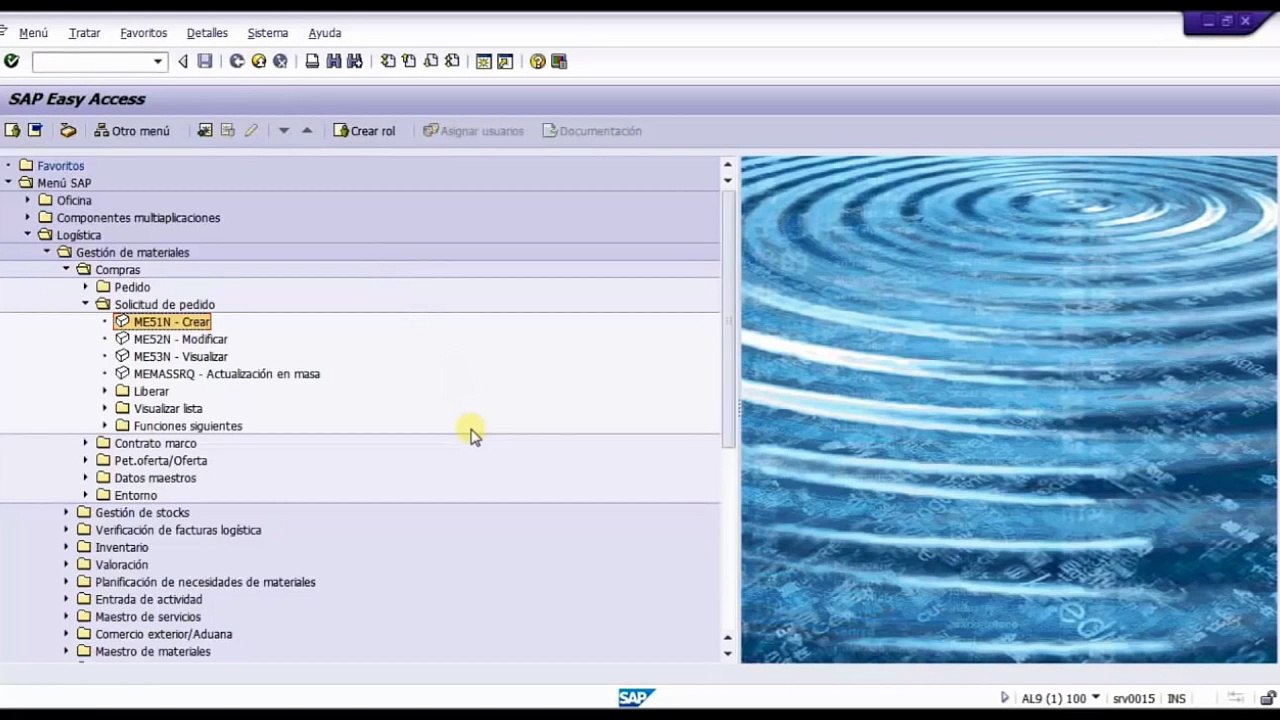Click the Print icon in toolbar
Screen dimensions: 1280x720
[x=312, y=61]
